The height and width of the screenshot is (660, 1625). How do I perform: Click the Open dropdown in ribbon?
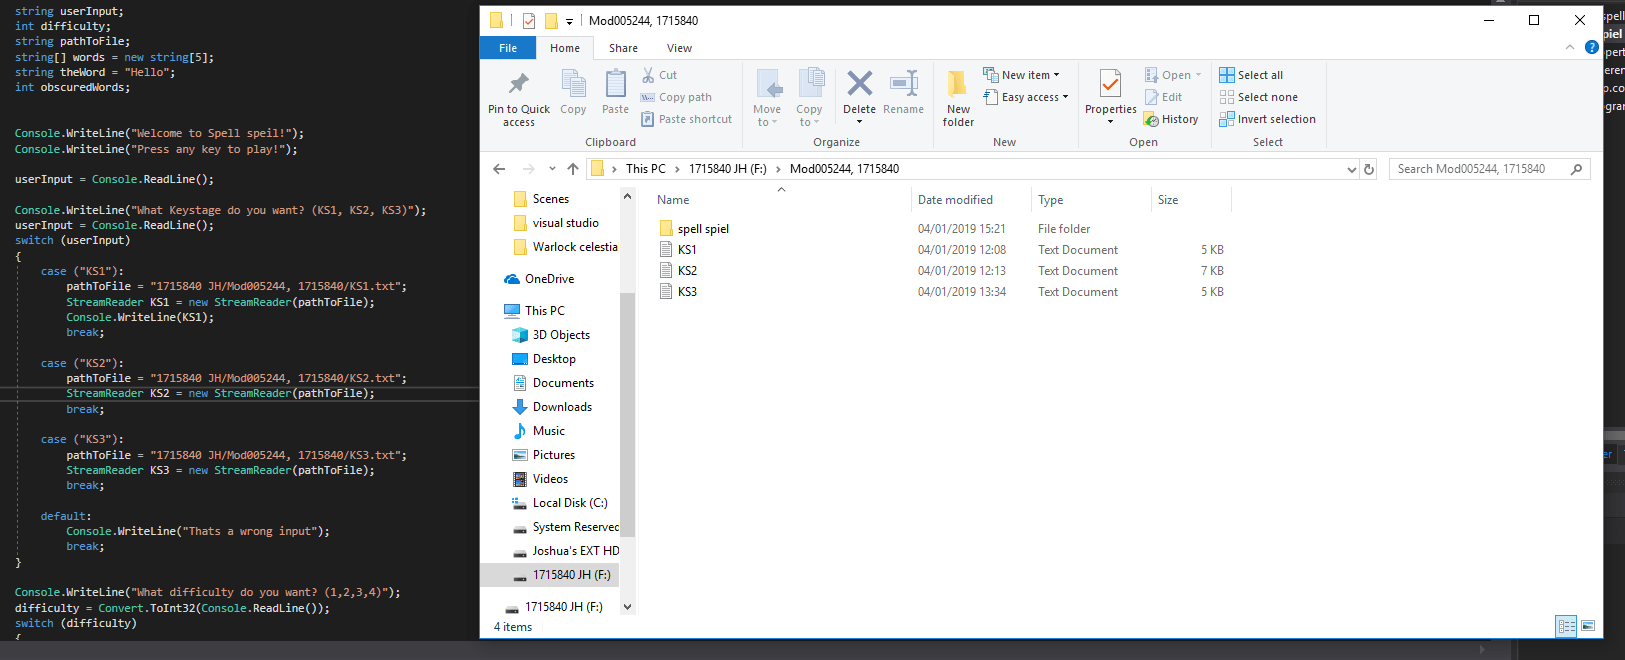[1173, 75]
